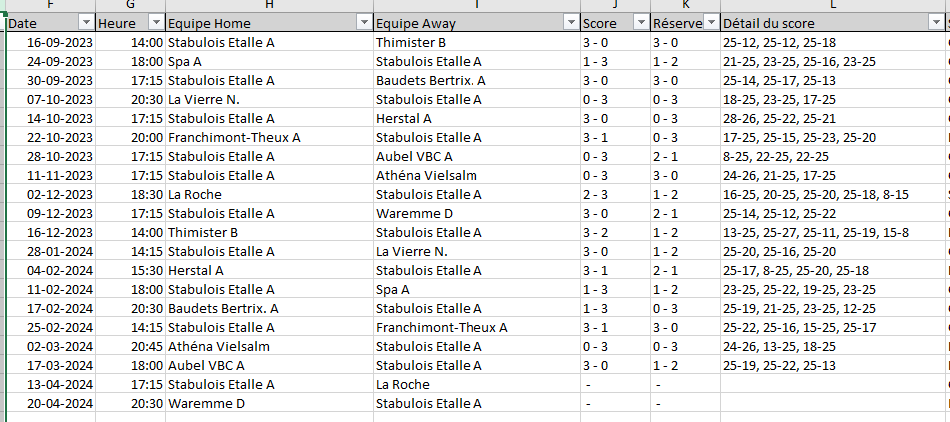
Task: Click the La Roche away team cell
Action: click(x=477, y=384)
